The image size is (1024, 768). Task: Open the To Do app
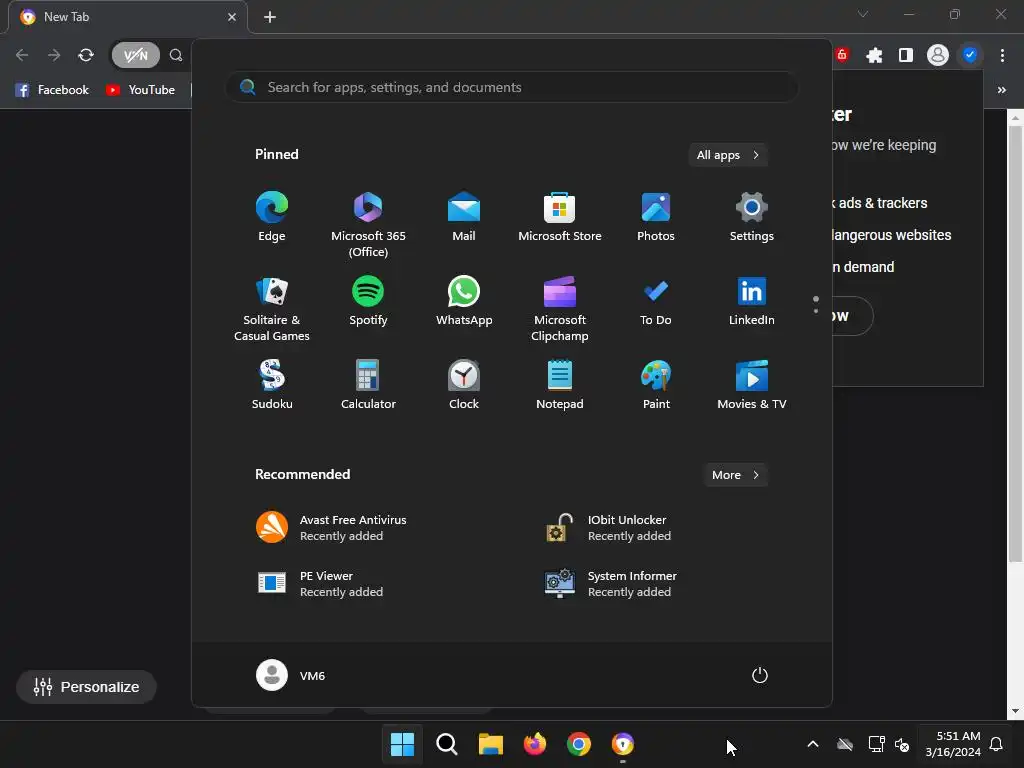[656, 302]
